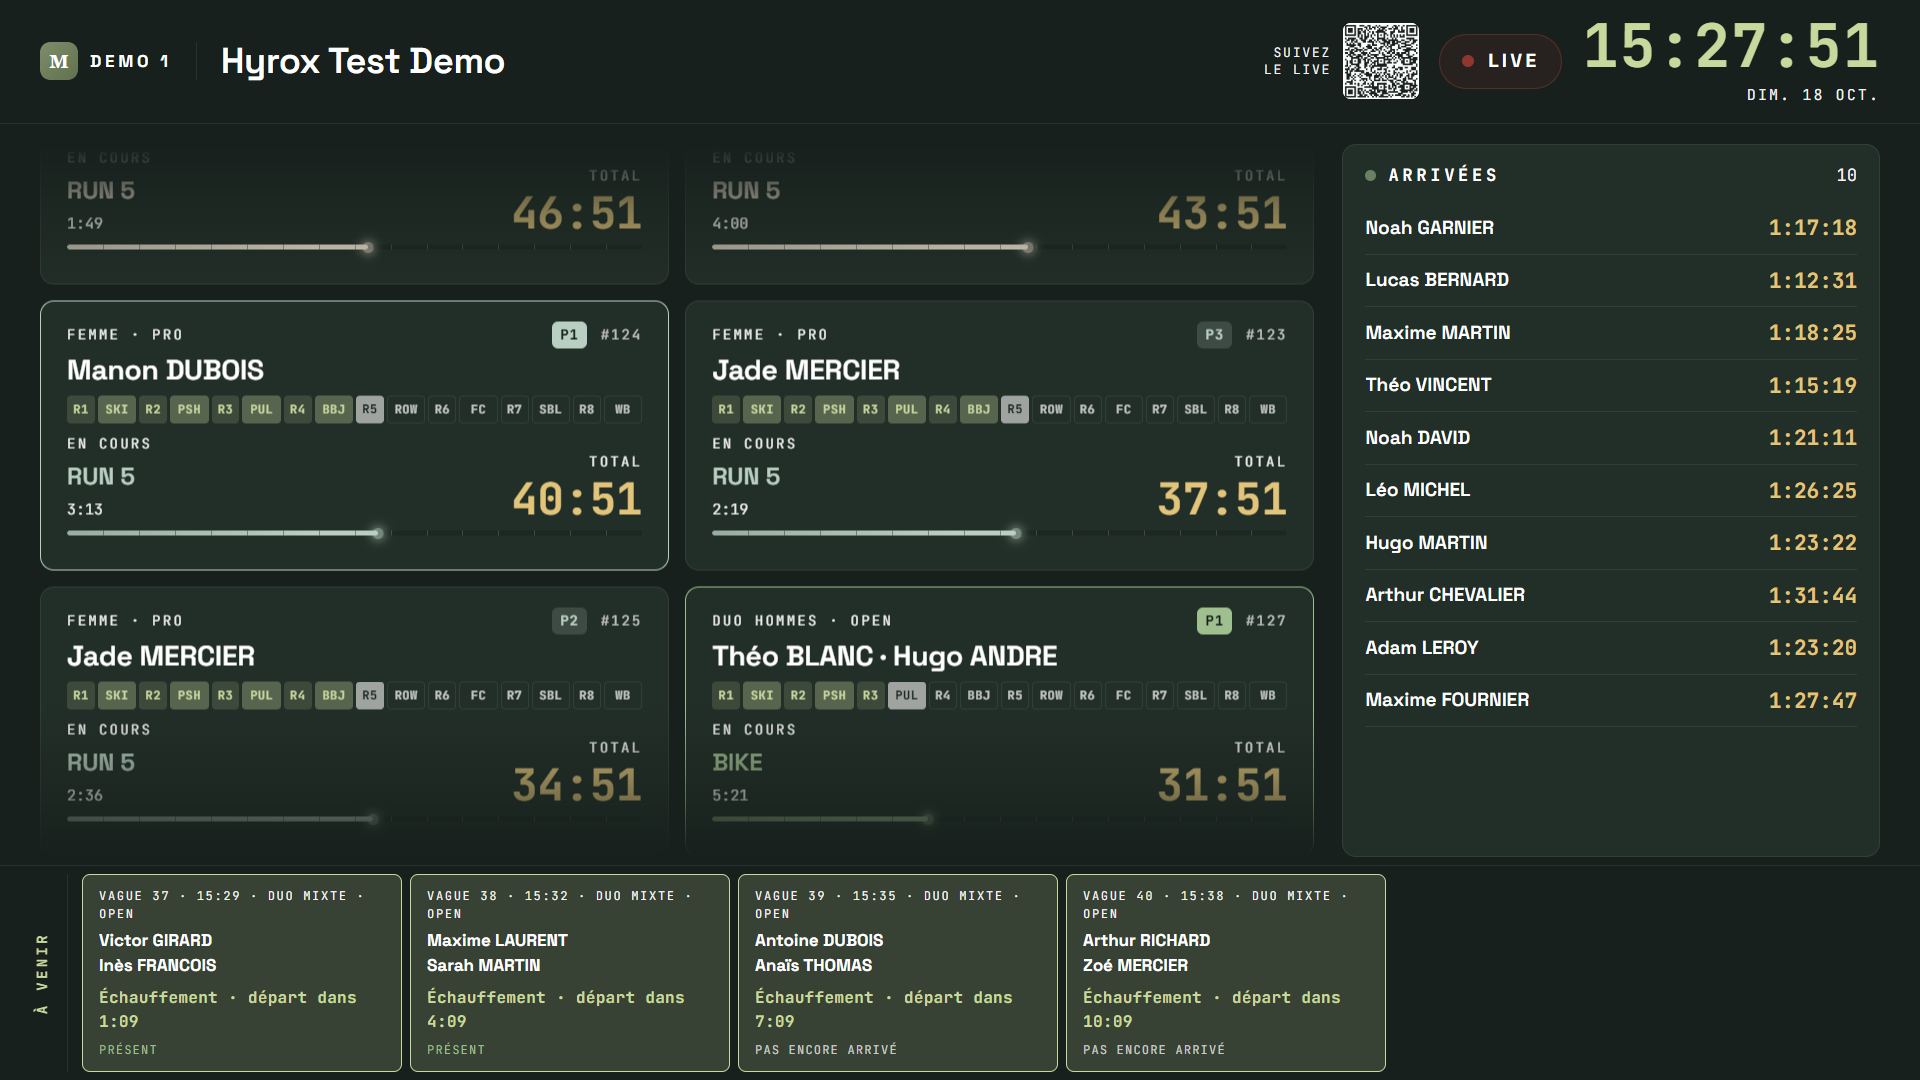Click the ARRIVÉES count 10
1920x1080 pixels.
click(x=1846, y=175)
